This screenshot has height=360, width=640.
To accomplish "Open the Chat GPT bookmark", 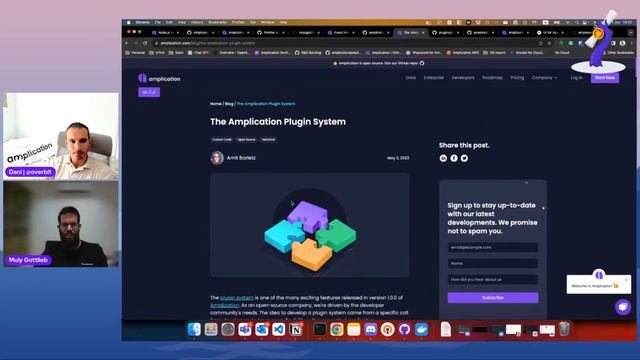I will [x=198, y=53].
